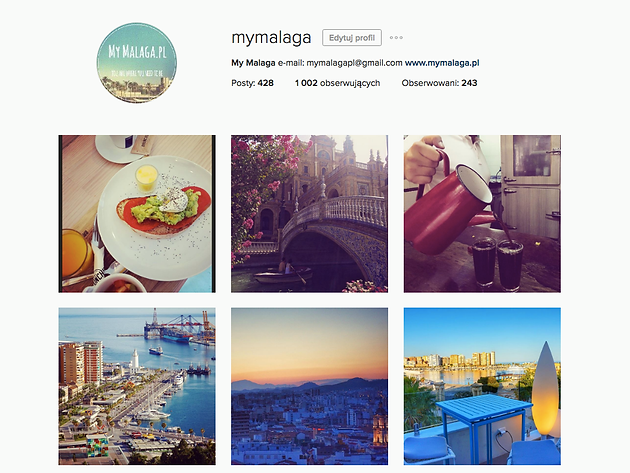
Task: Open the stone bridge with flowers photo
Action: [x=309, y=214]
